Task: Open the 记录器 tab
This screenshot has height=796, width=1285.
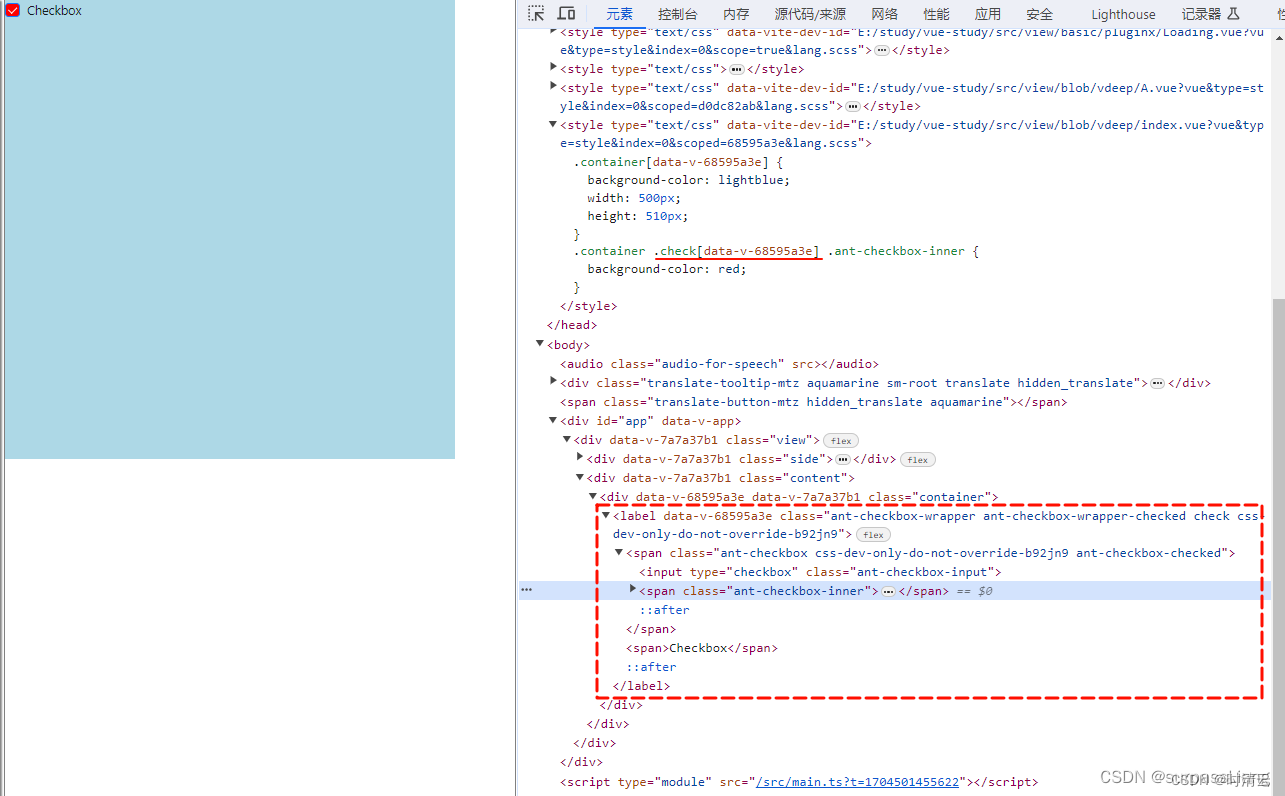Action: click(x=1201, y=14)
